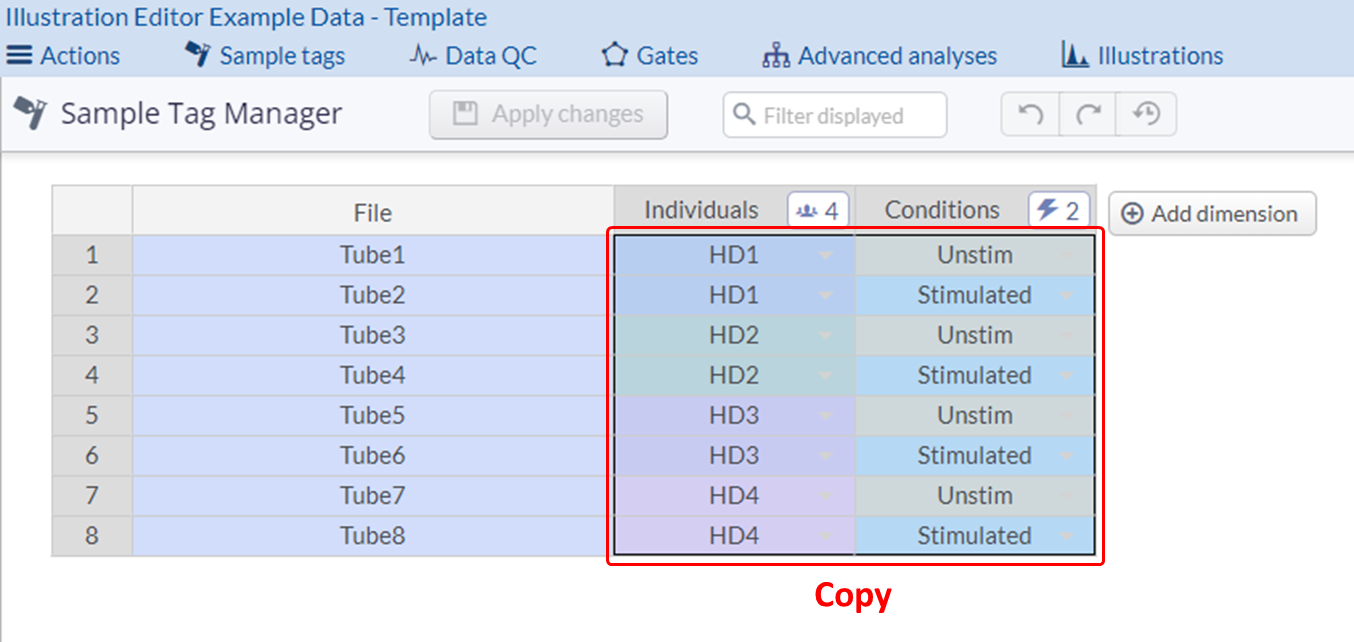Open the Gates menu
The height and width of the screenshot is (642, 1354).
[650, 56]
